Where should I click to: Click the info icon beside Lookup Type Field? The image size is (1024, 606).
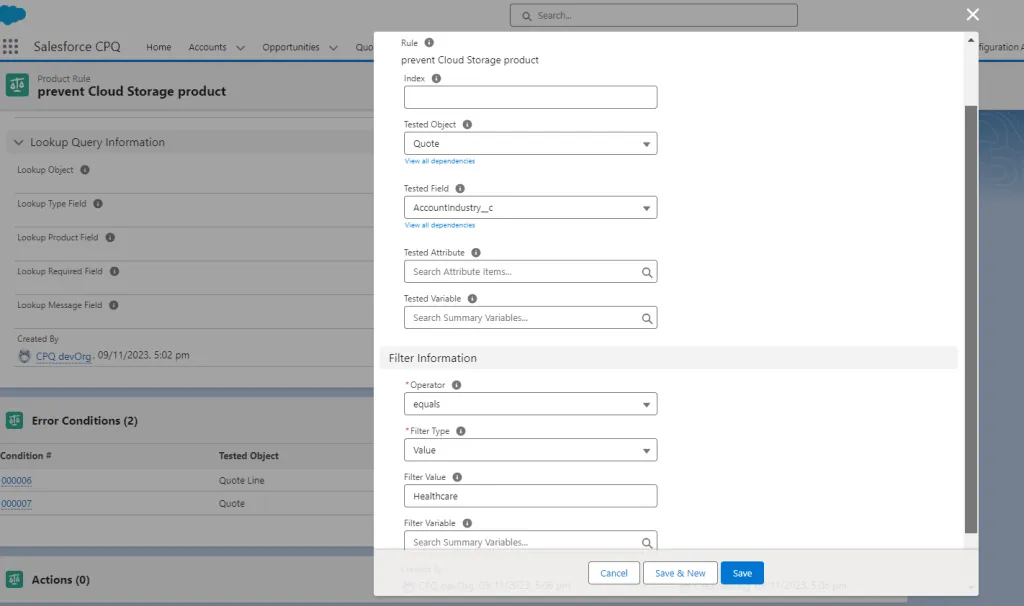click(98, 204)
